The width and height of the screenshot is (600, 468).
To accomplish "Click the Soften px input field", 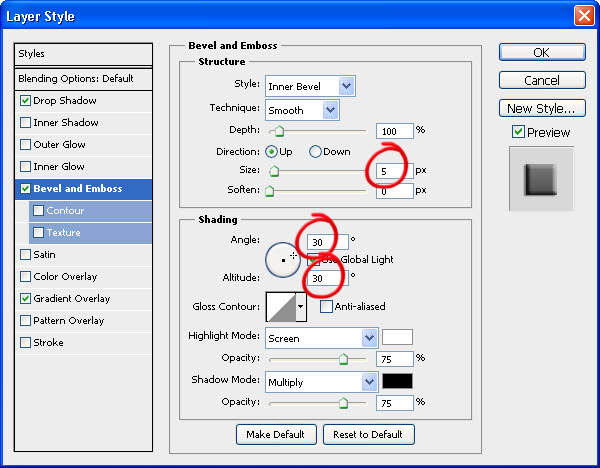I will (395, 191).
